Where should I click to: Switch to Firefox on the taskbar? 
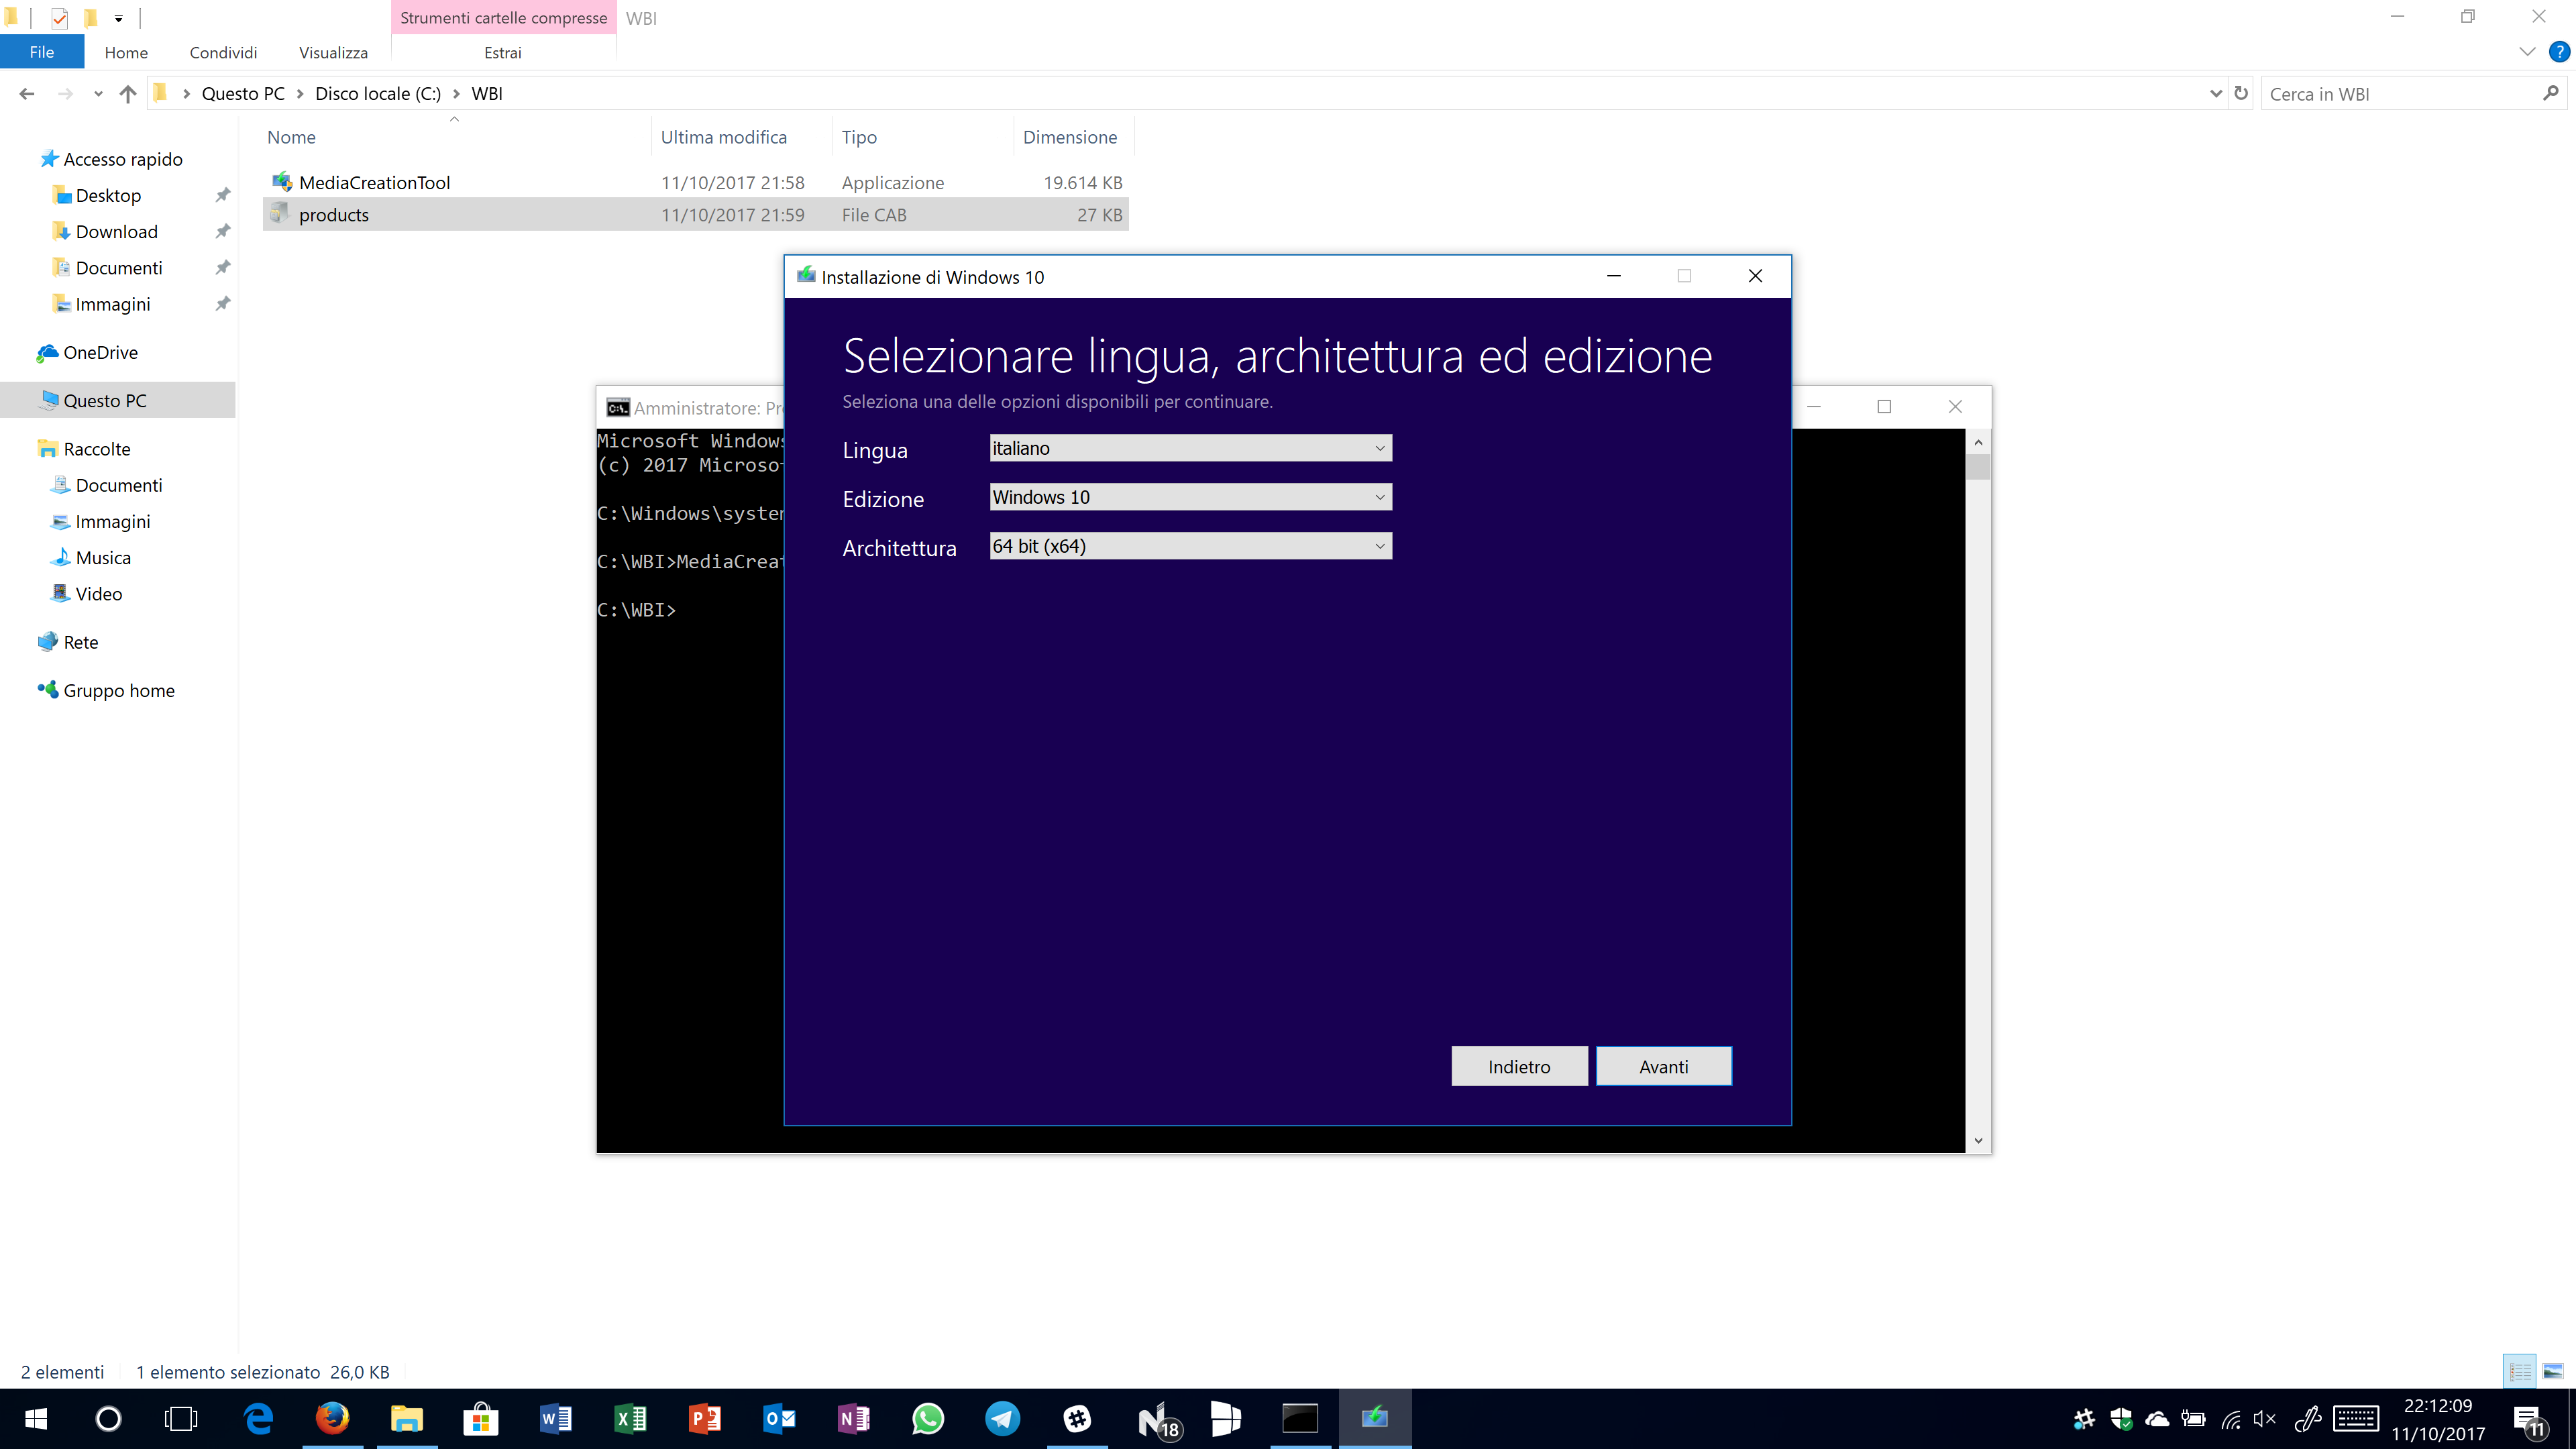coord(333,1418)
